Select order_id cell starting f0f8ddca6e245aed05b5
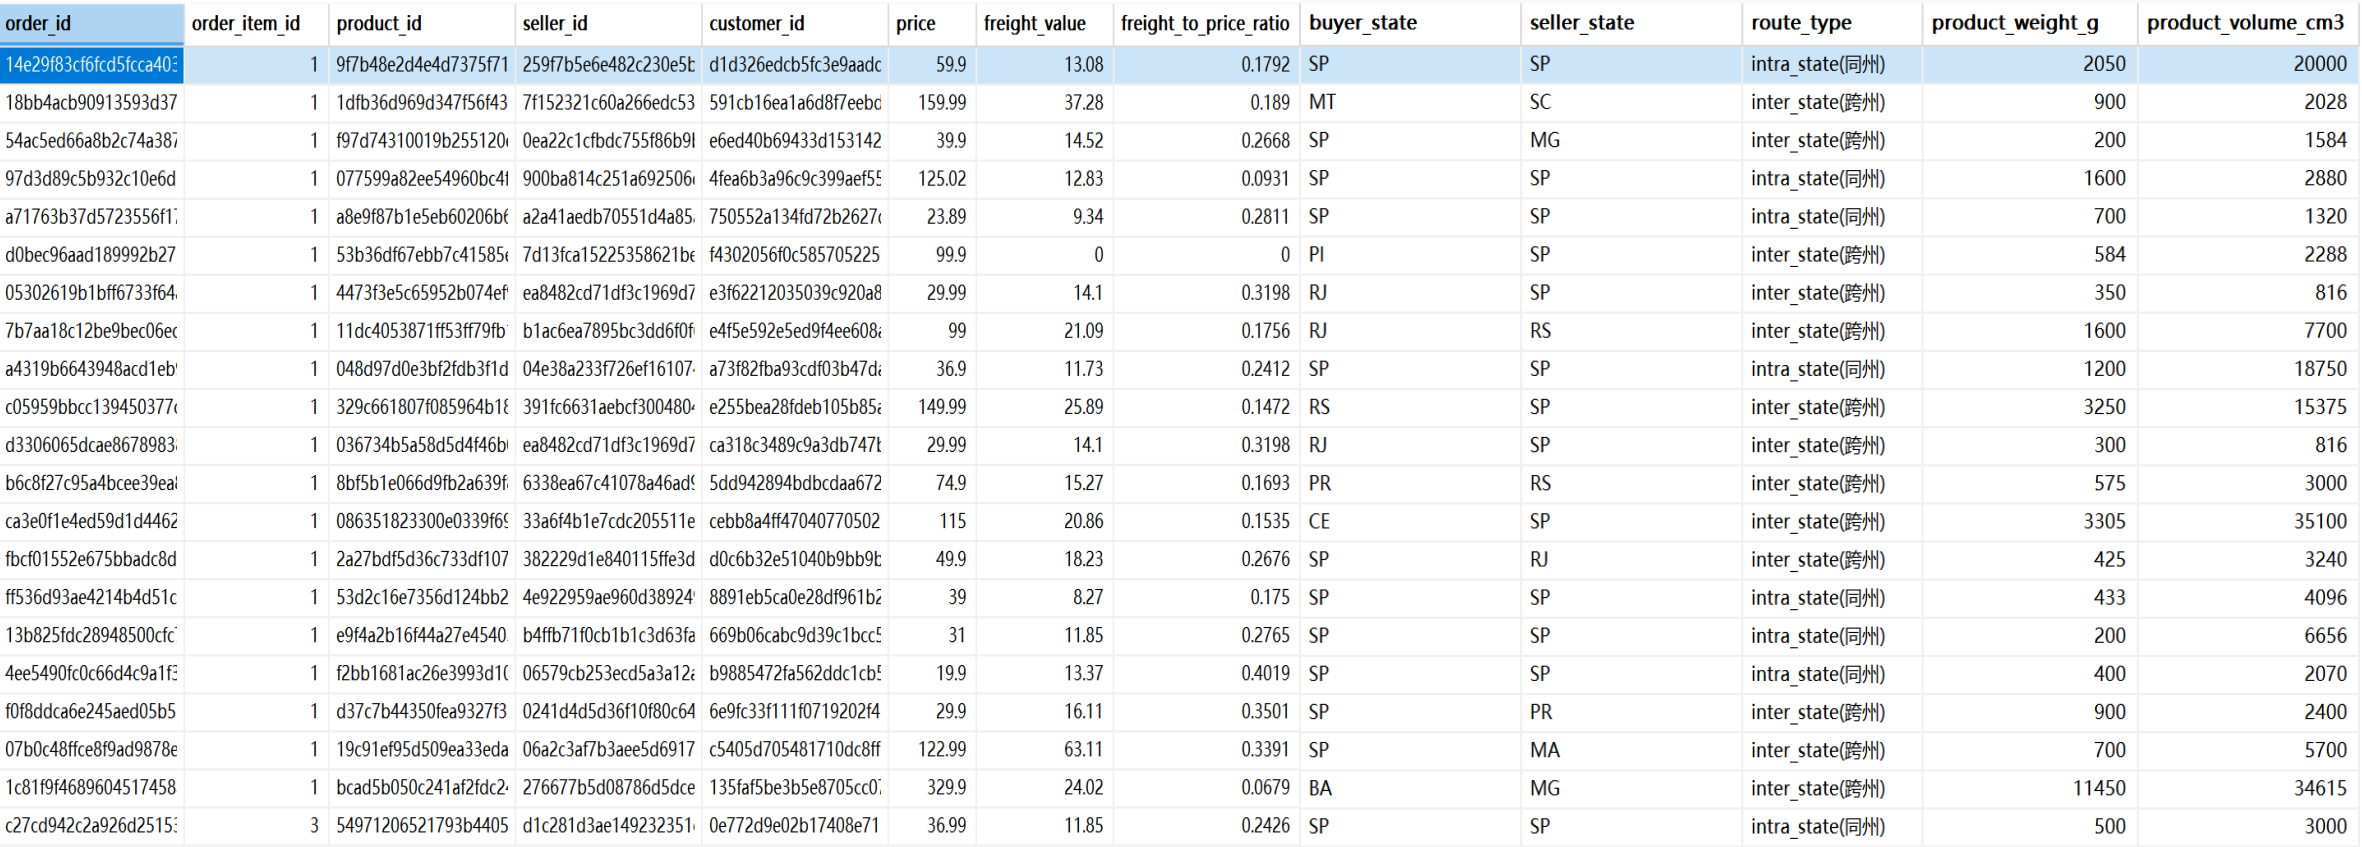This screenshot has width=2362, height=847. pyautogui.click(x=92, y=711)
